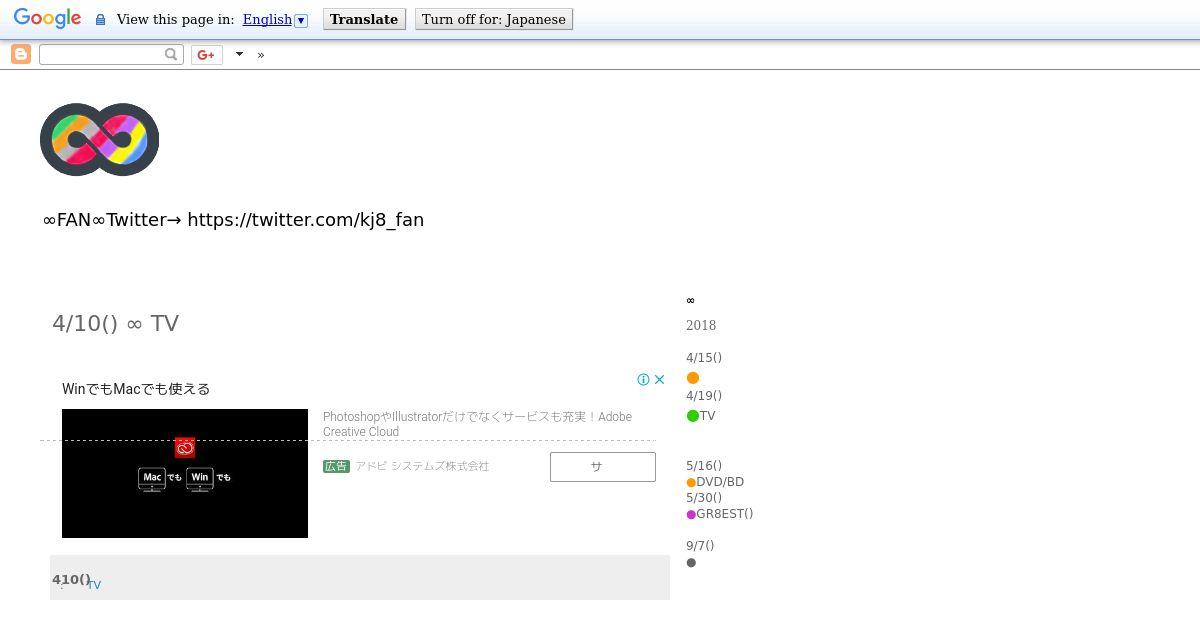The height and width of the screenshot is (630, 1200).
Task: Open the navbar dropdown arrow
Action: pos(239,54)
